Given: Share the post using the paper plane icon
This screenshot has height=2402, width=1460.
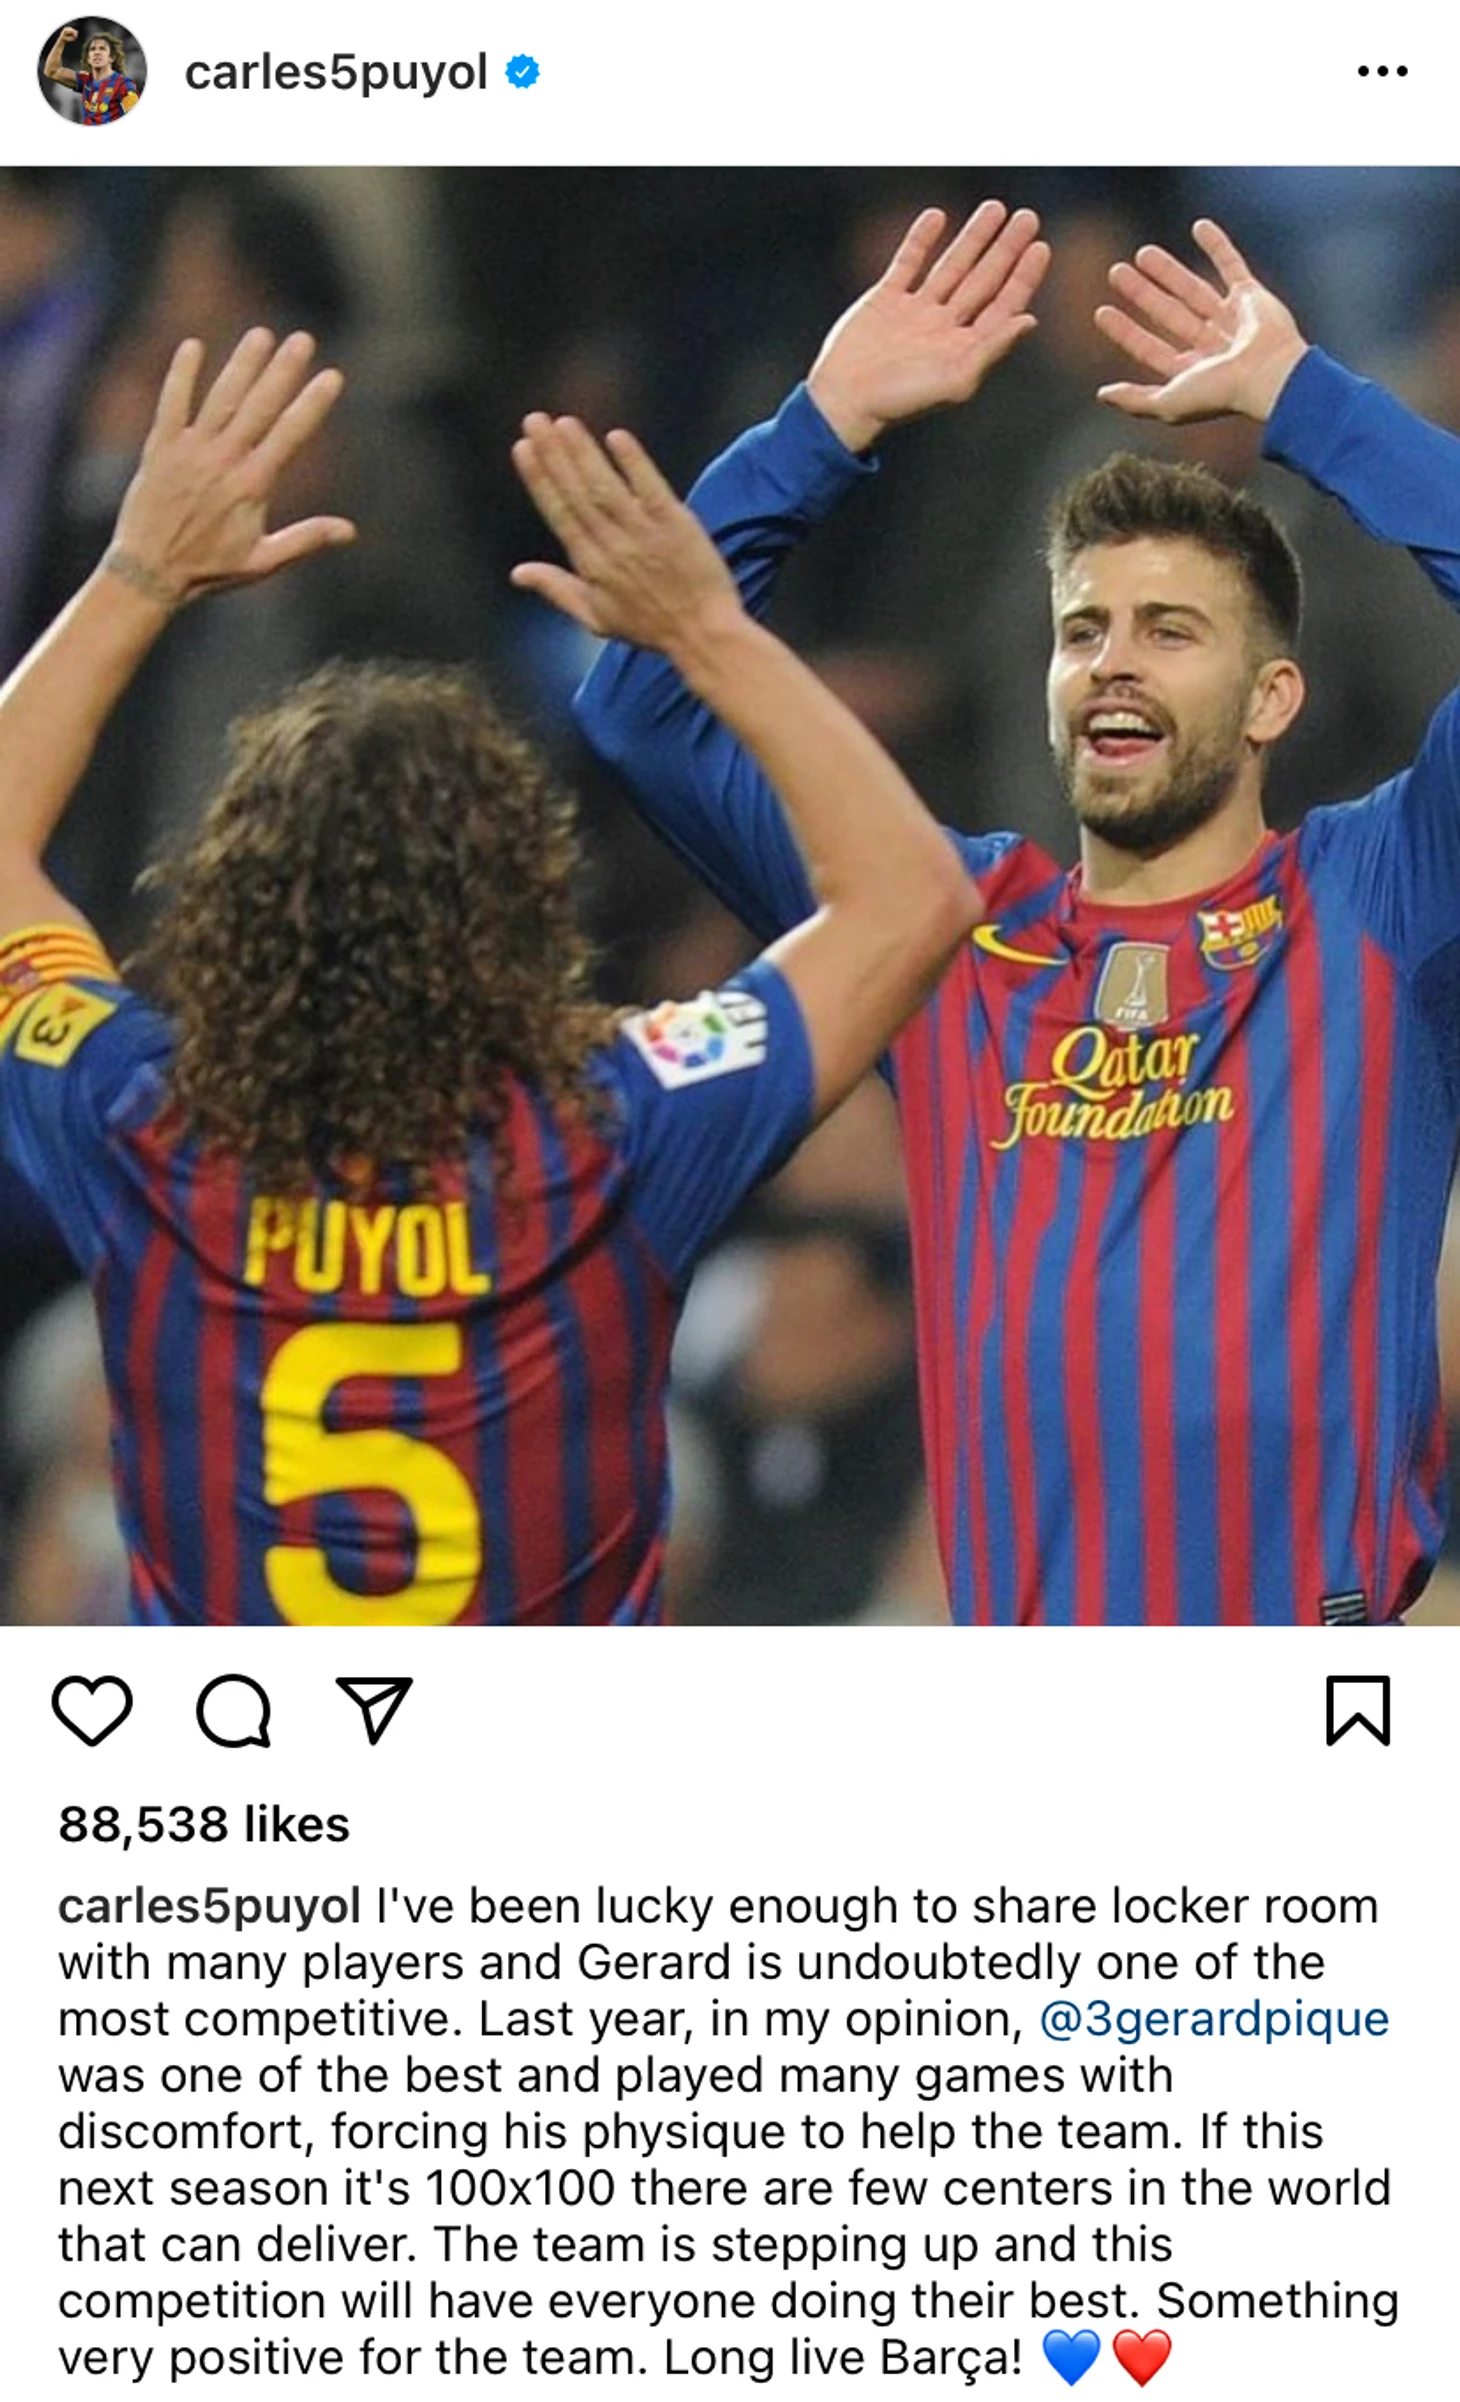Looking at the screenshot, I should [374, 1710].
